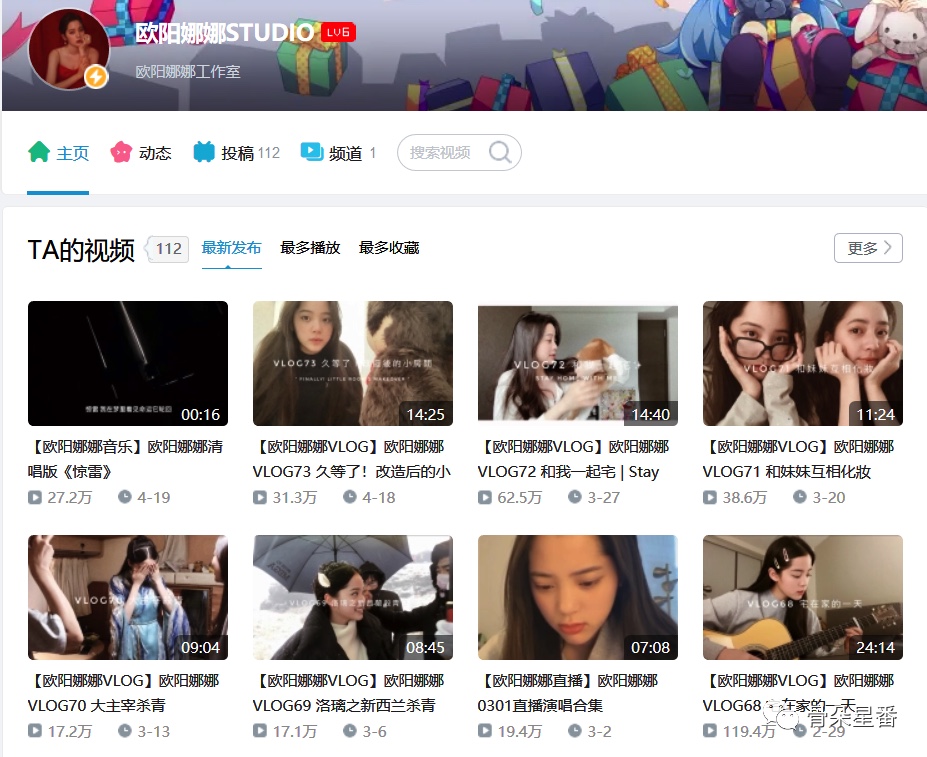The width and height of the screenshot is (927, 757).
Task: Expand more videos with 更多 button
Action: [x=868, y=248]
